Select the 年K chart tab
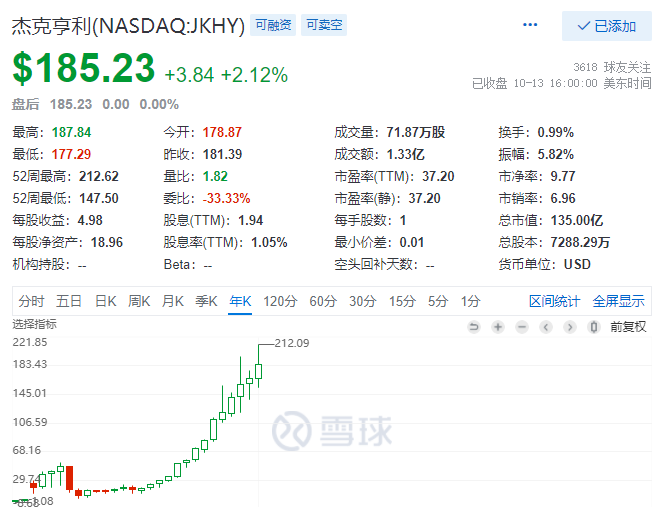This screenshot has width=670, height=507. pos(240,301)
